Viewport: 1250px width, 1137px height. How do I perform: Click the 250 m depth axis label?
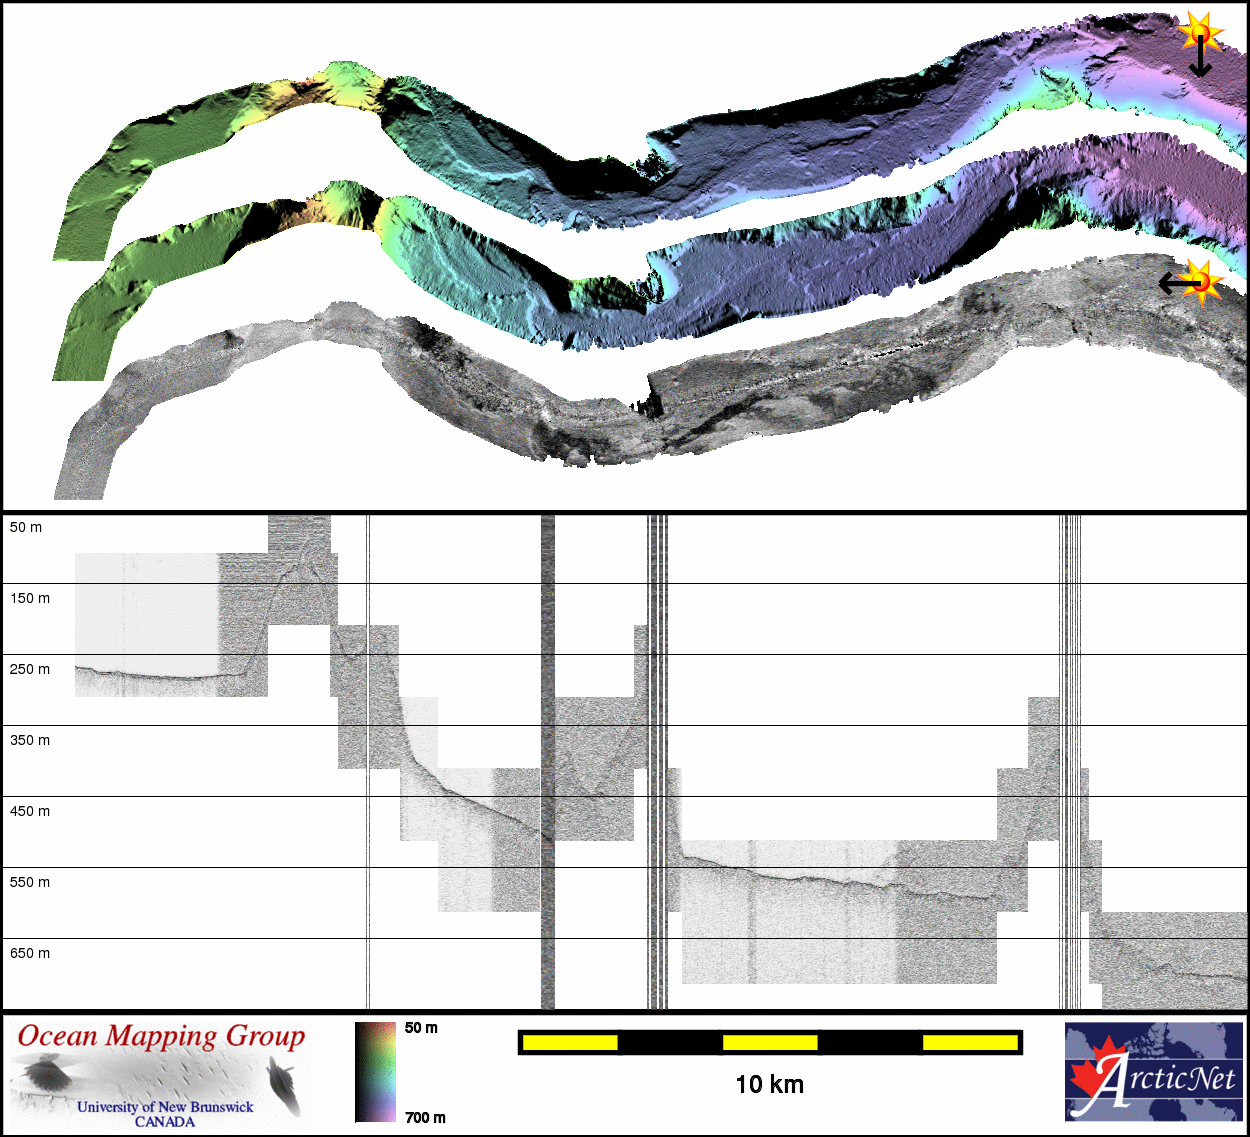pos(30,669)
